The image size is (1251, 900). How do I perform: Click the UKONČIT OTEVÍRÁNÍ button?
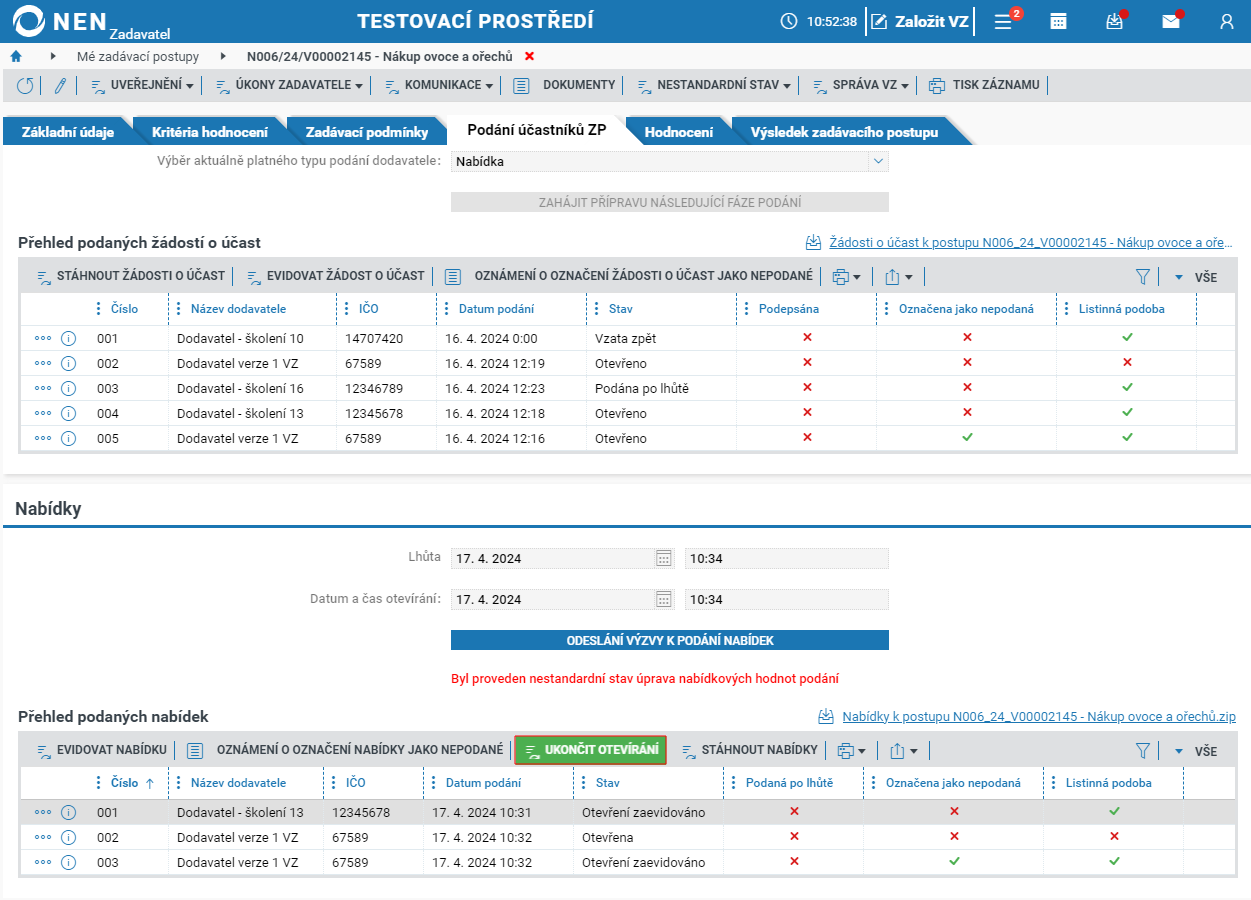click(591, 750)
